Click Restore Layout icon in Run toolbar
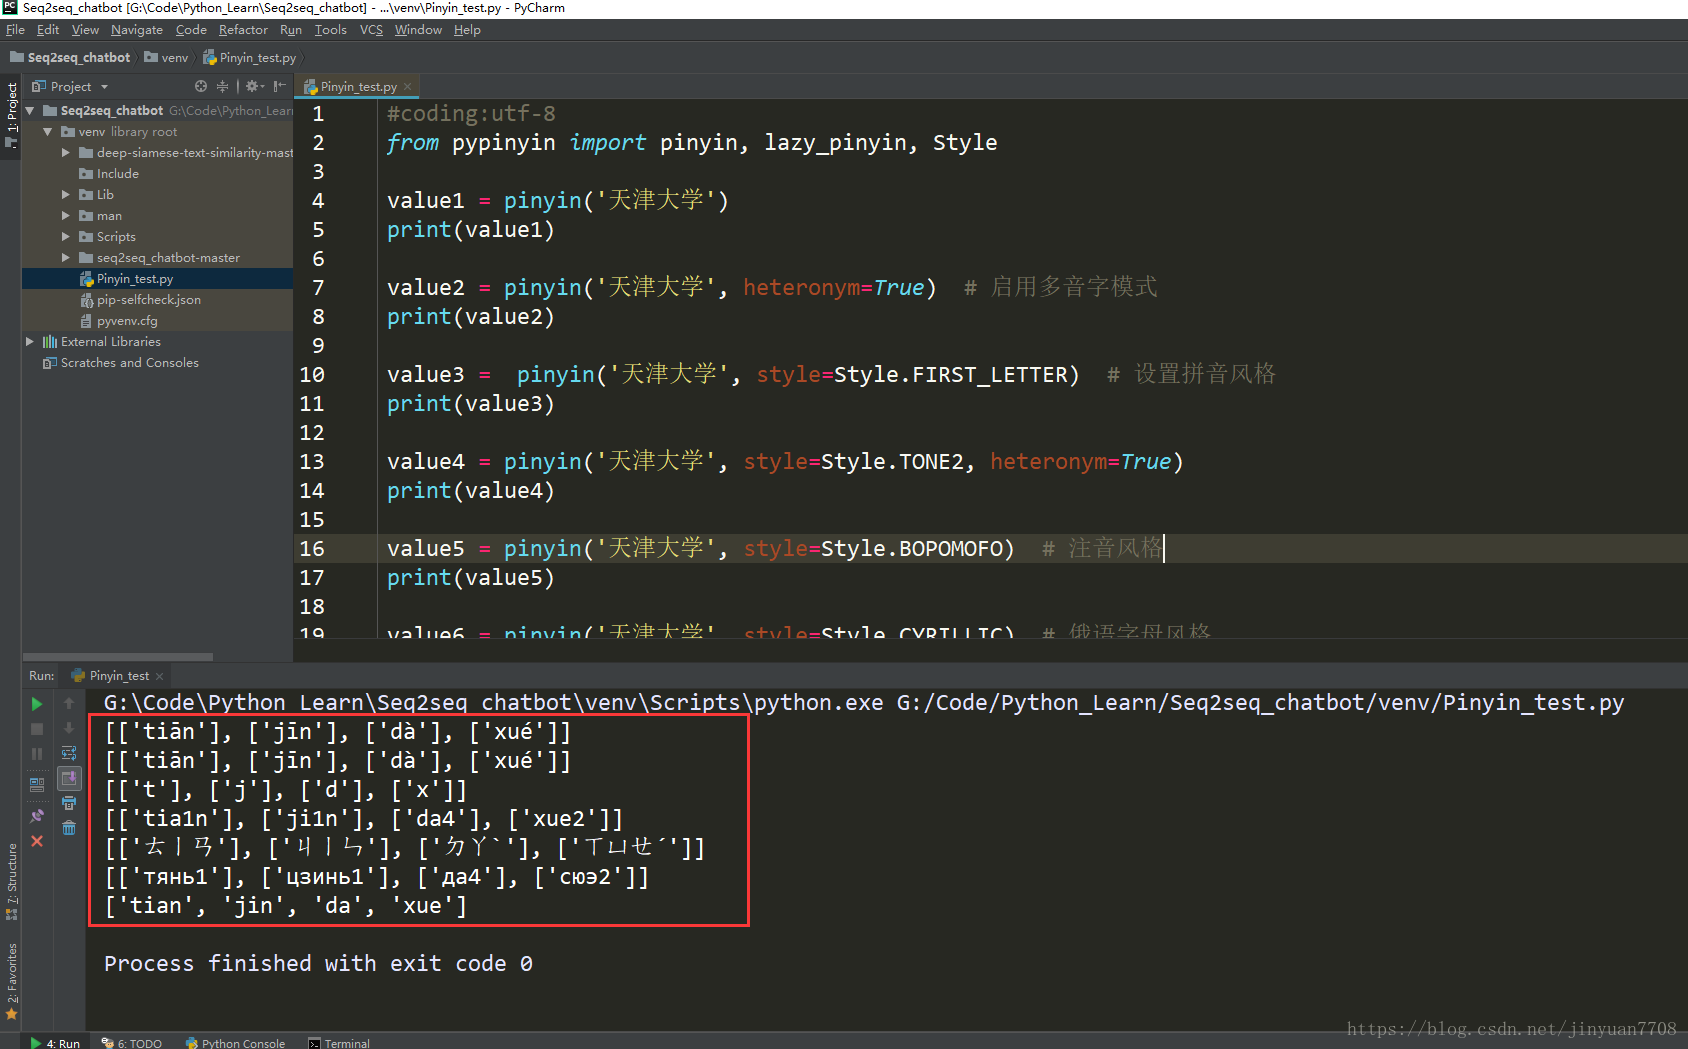The image size is (1688, 1049). click(x=37, y=785)
